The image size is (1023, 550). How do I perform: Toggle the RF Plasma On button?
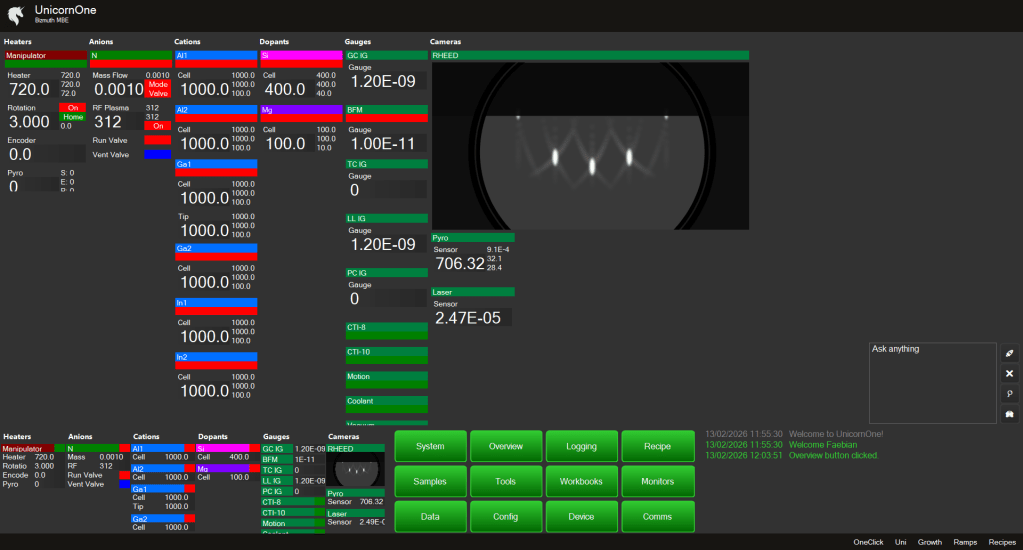tap(157, 126)
